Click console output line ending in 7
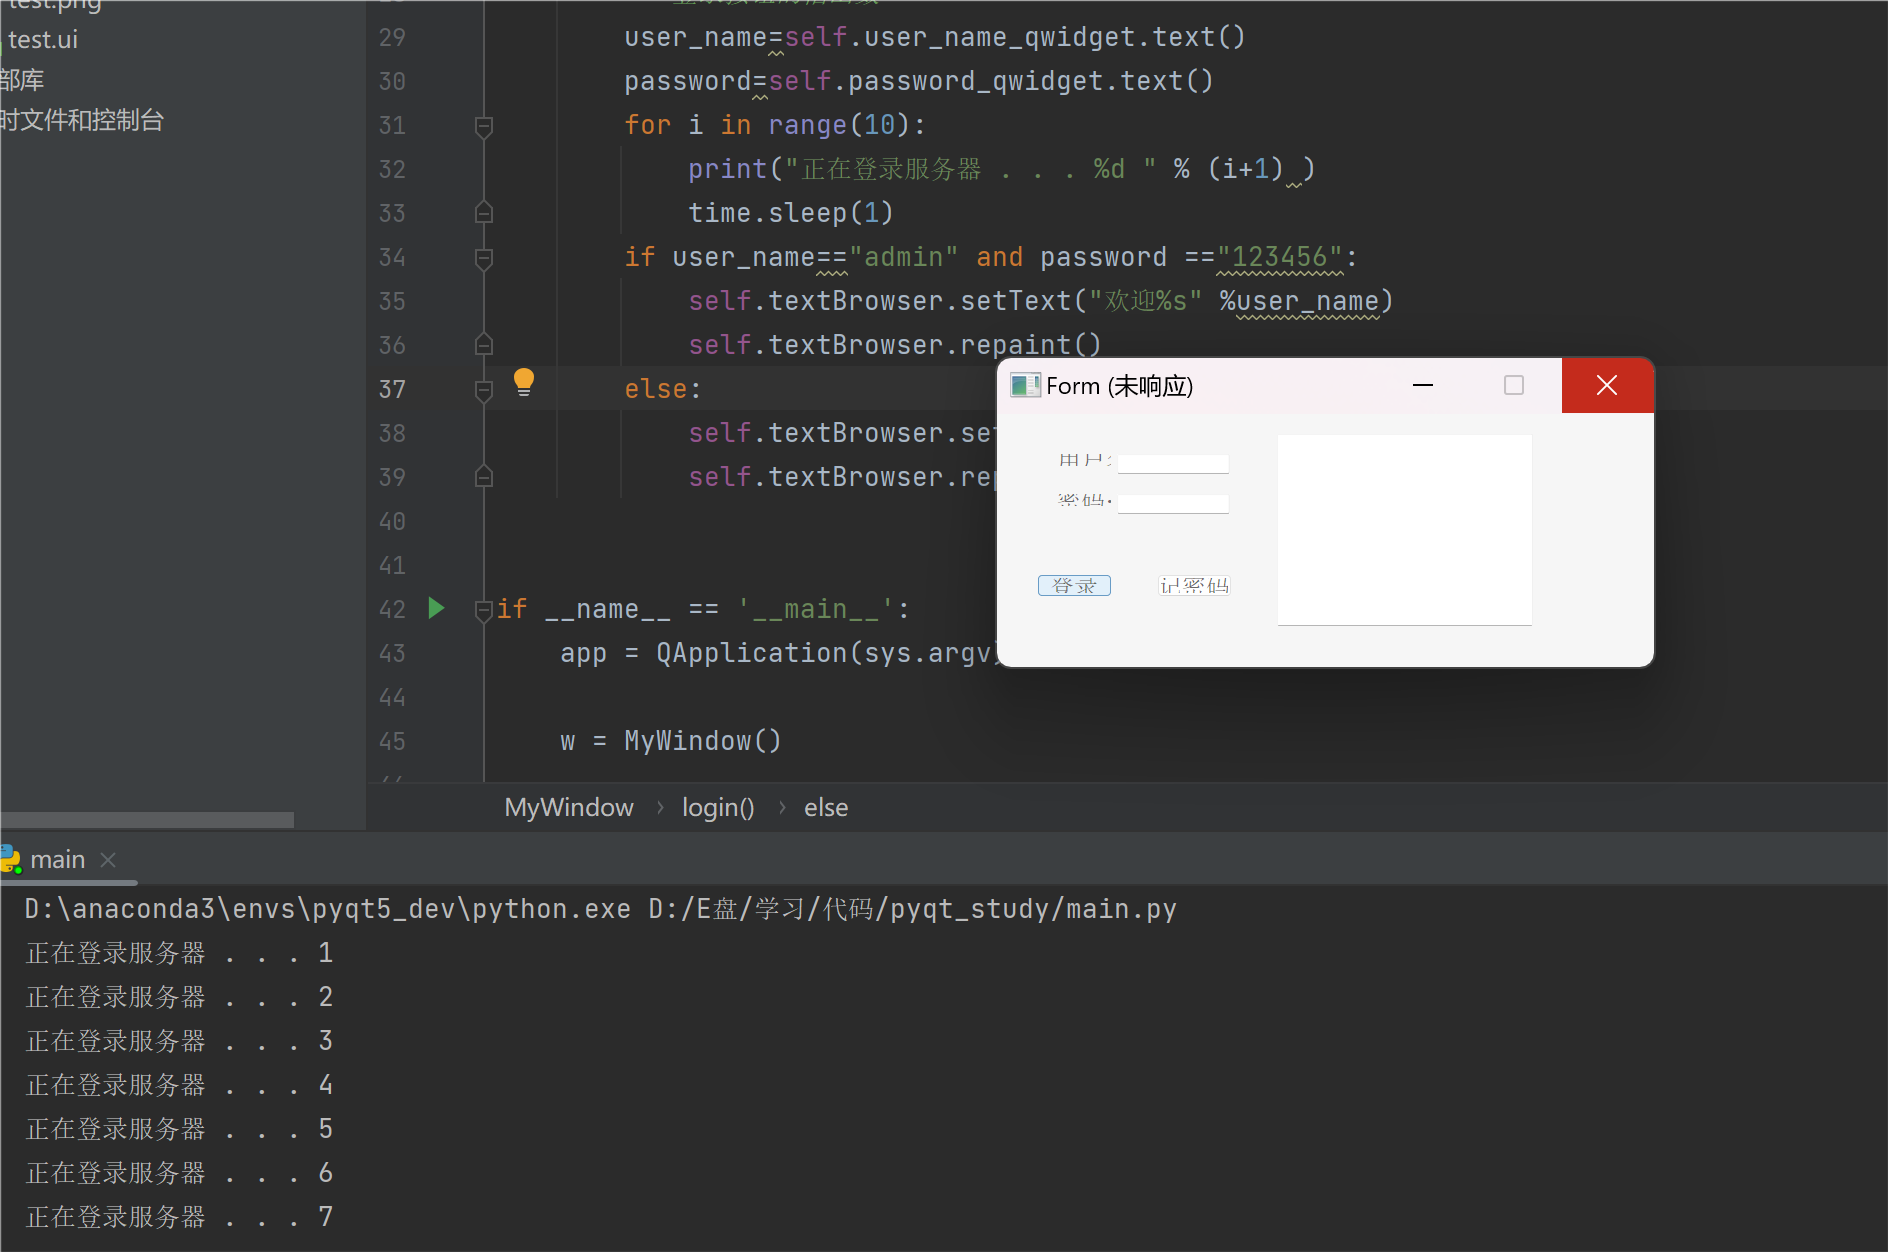This screenshot has height=1252, width=1888. coord(179,1217)
